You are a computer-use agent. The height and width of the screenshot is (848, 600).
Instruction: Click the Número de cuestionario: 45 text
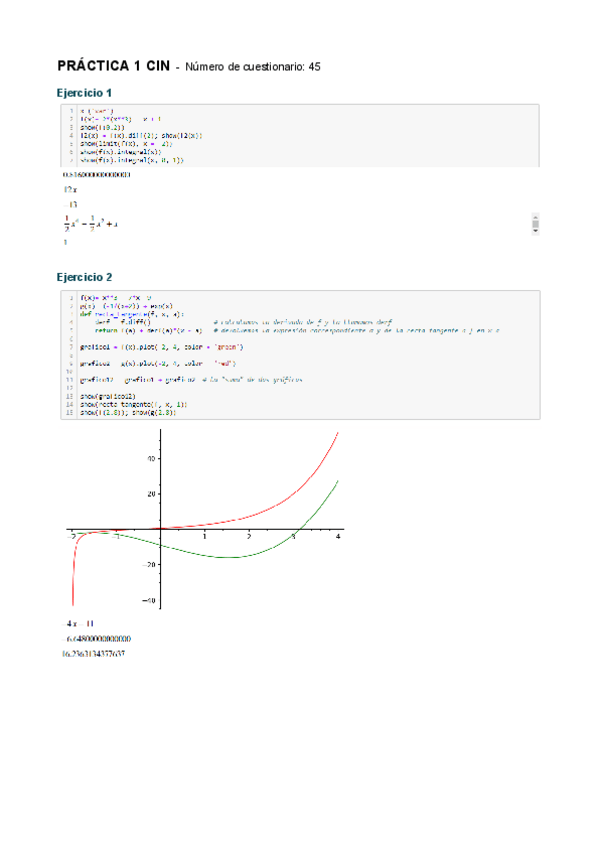coord(251,67)
